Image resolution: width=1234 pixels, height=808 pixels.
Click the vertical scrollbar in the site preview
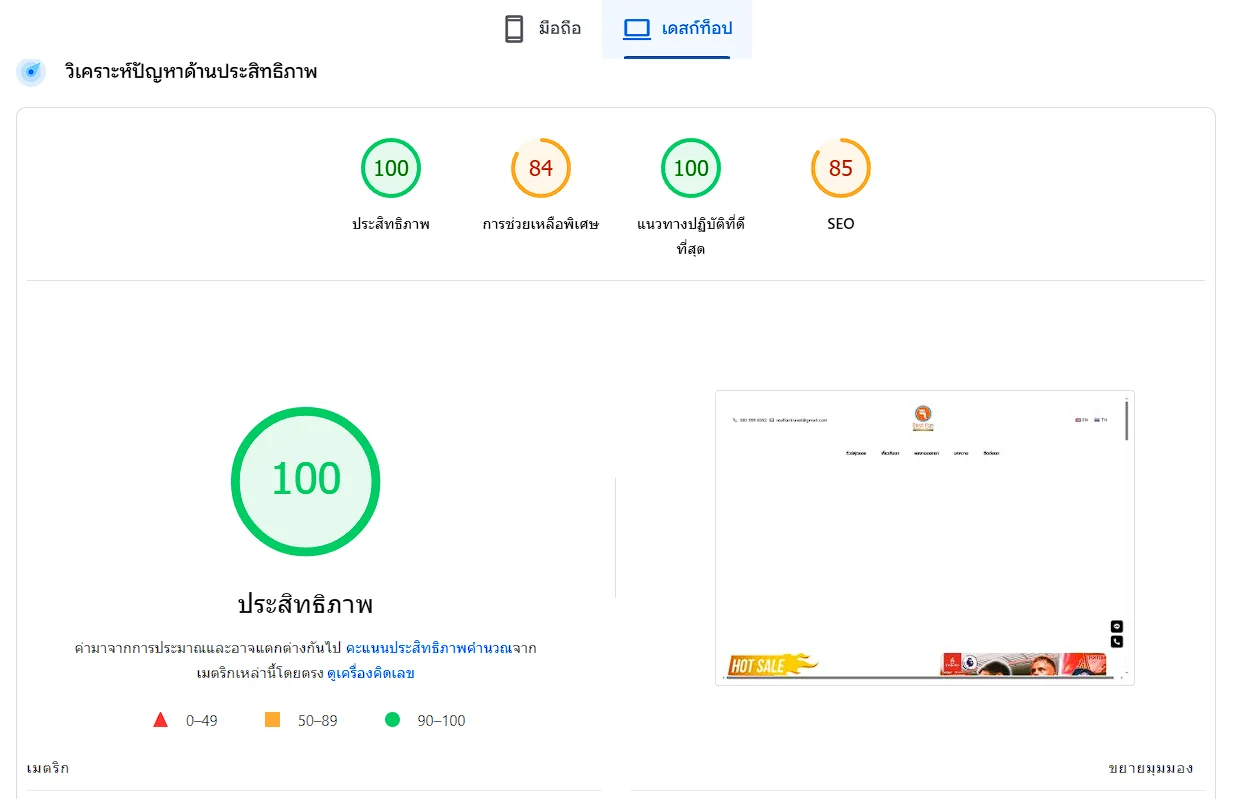click(x=1127, y=422)
